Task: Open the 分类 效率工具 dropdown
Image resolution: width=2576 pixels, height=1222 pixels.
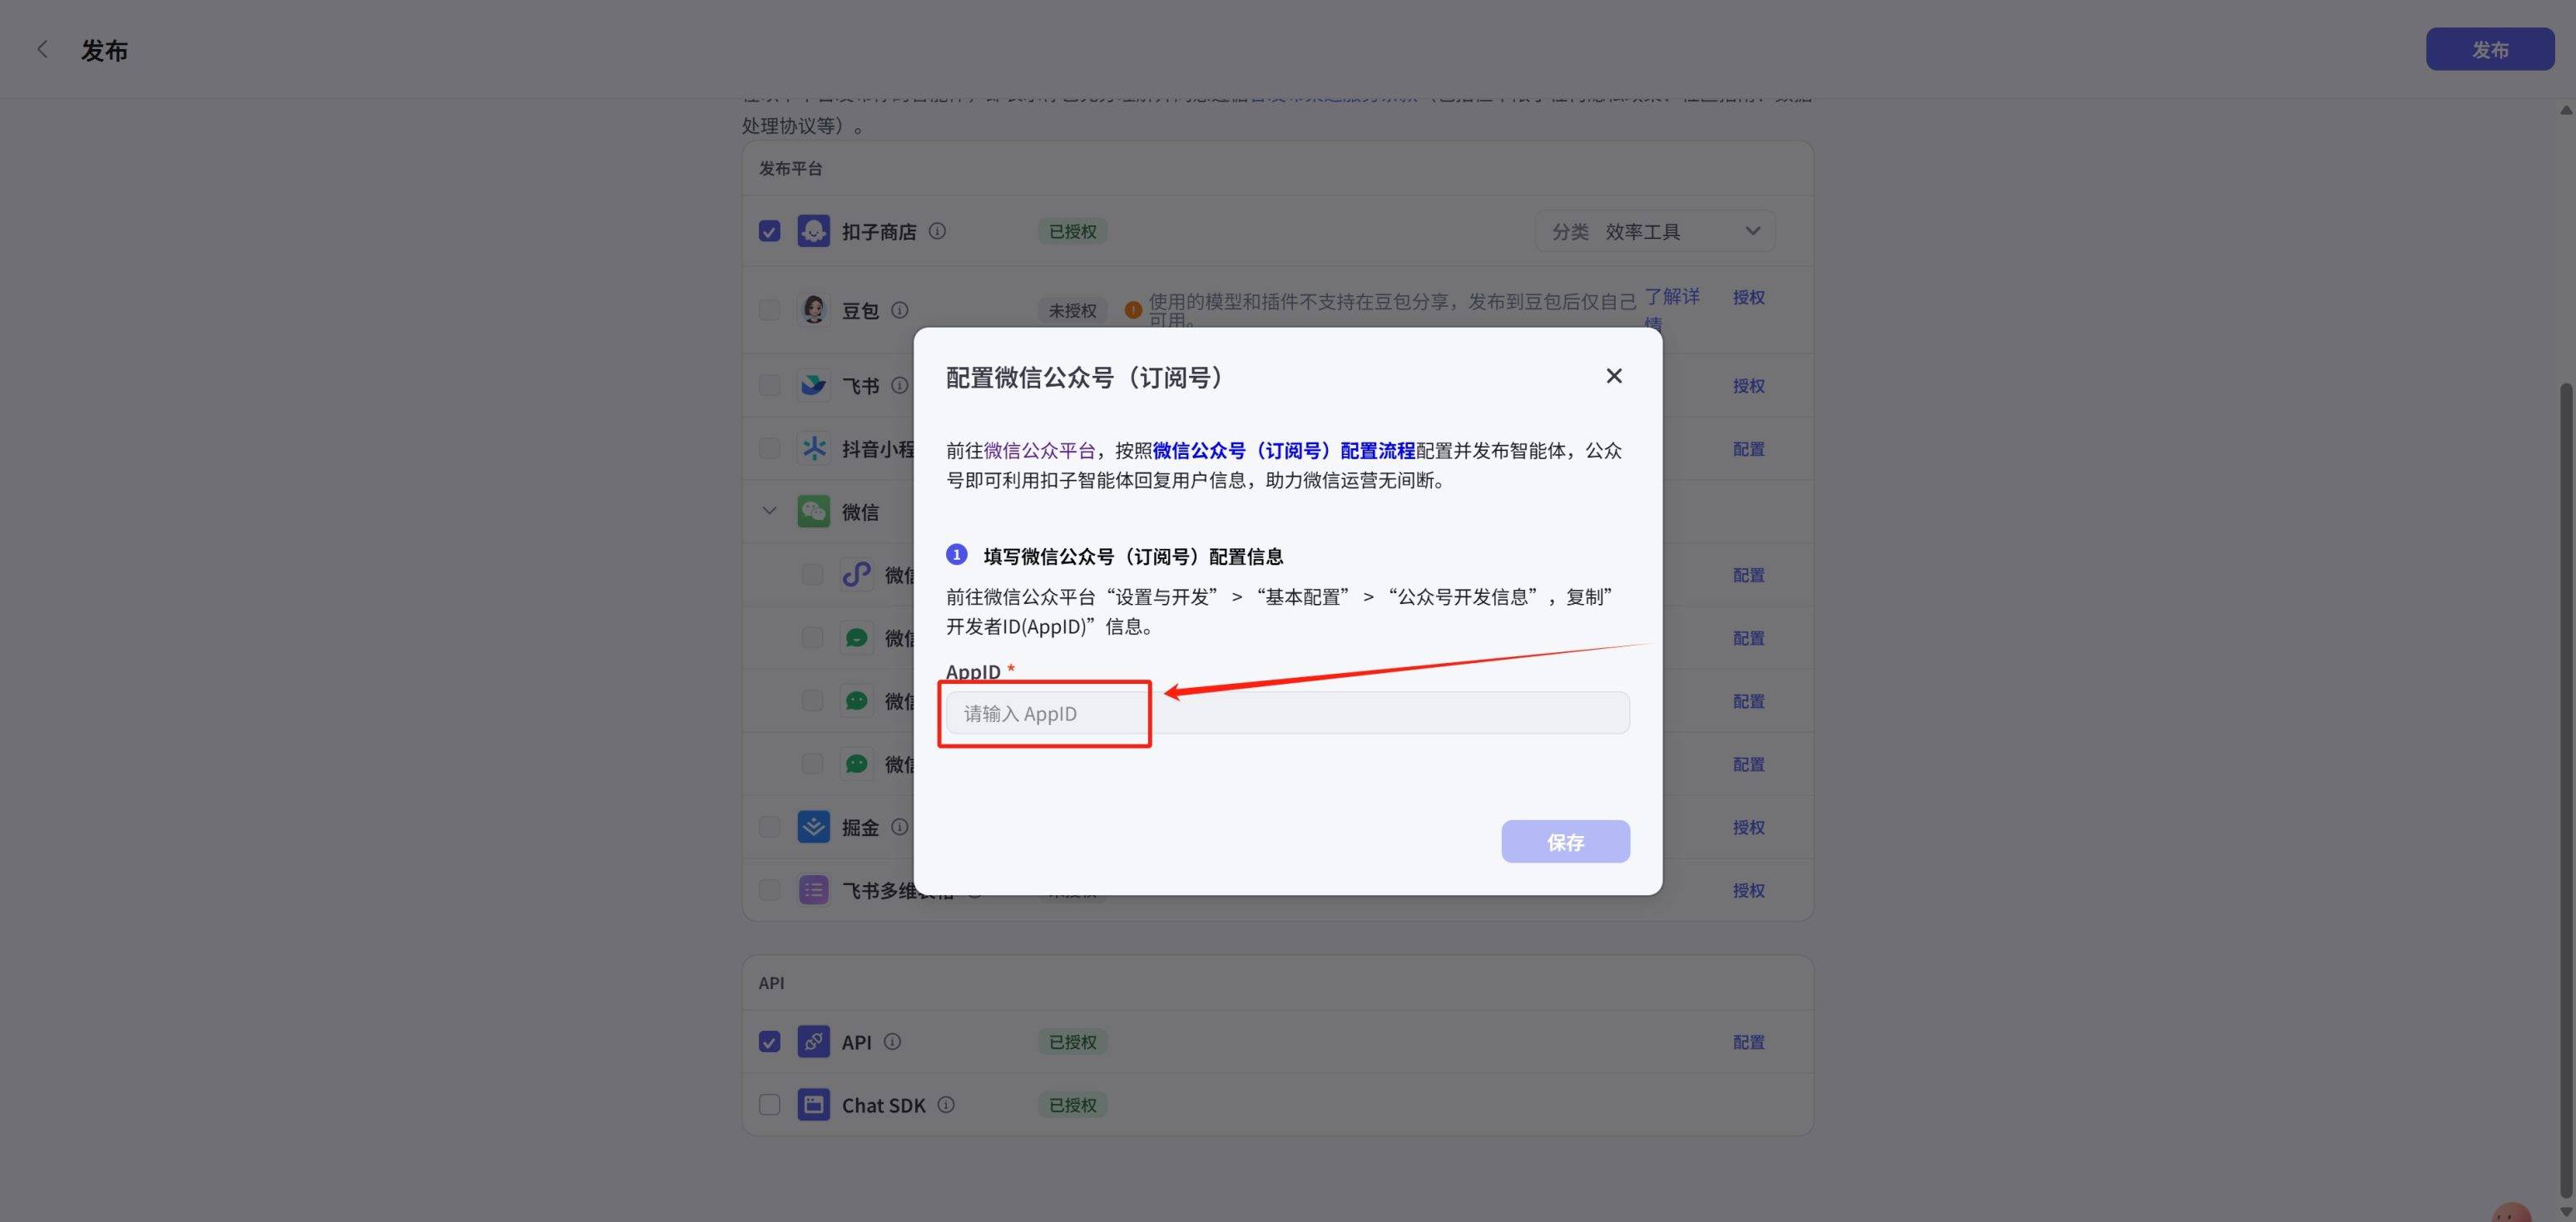Action: point(1655,231)
